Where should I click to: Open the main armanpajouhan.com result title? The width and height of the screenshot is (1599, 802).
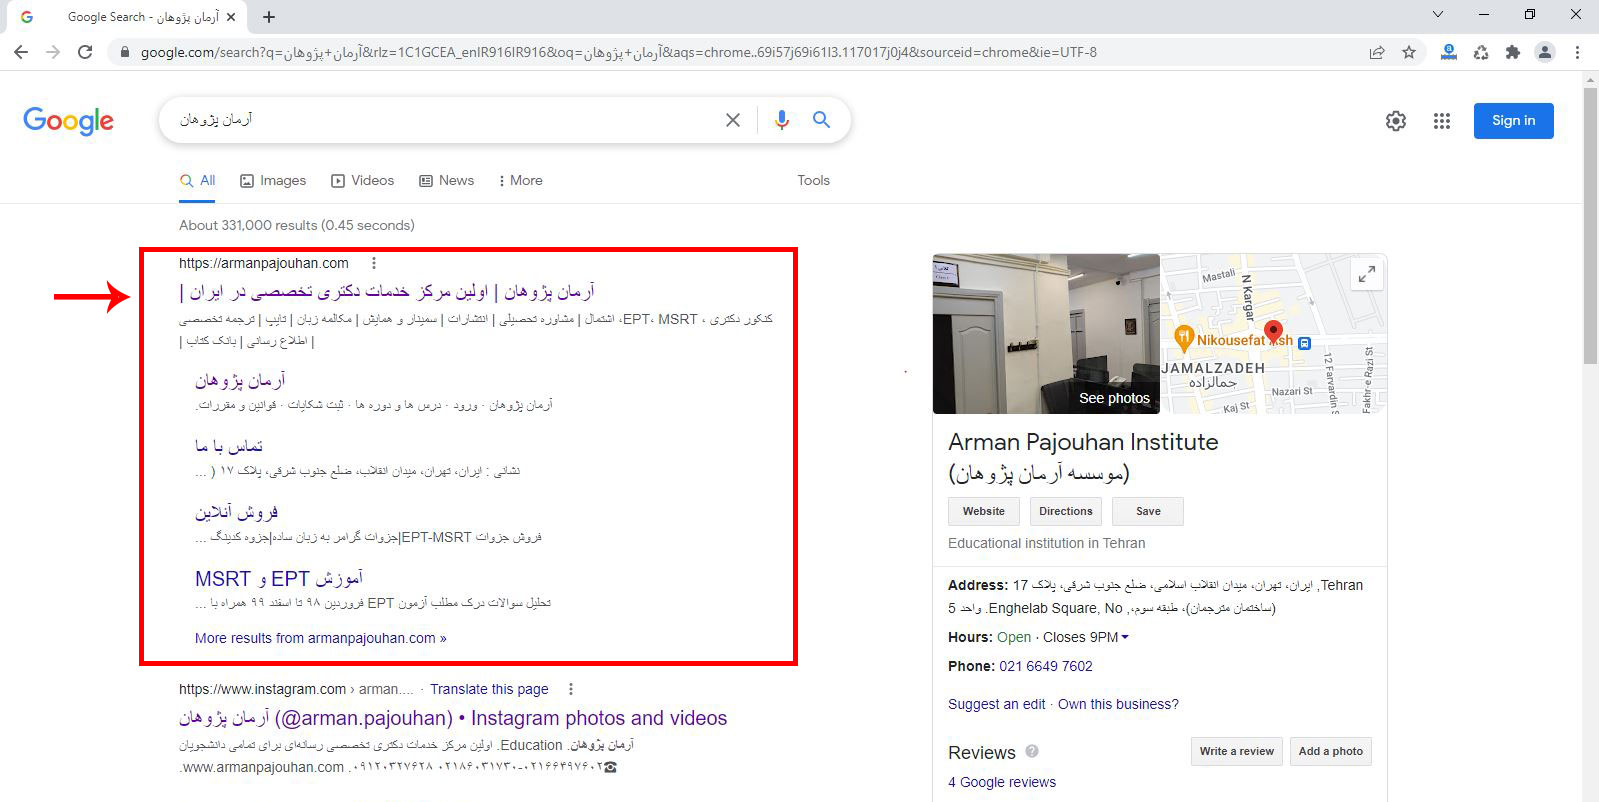(387, 292)
